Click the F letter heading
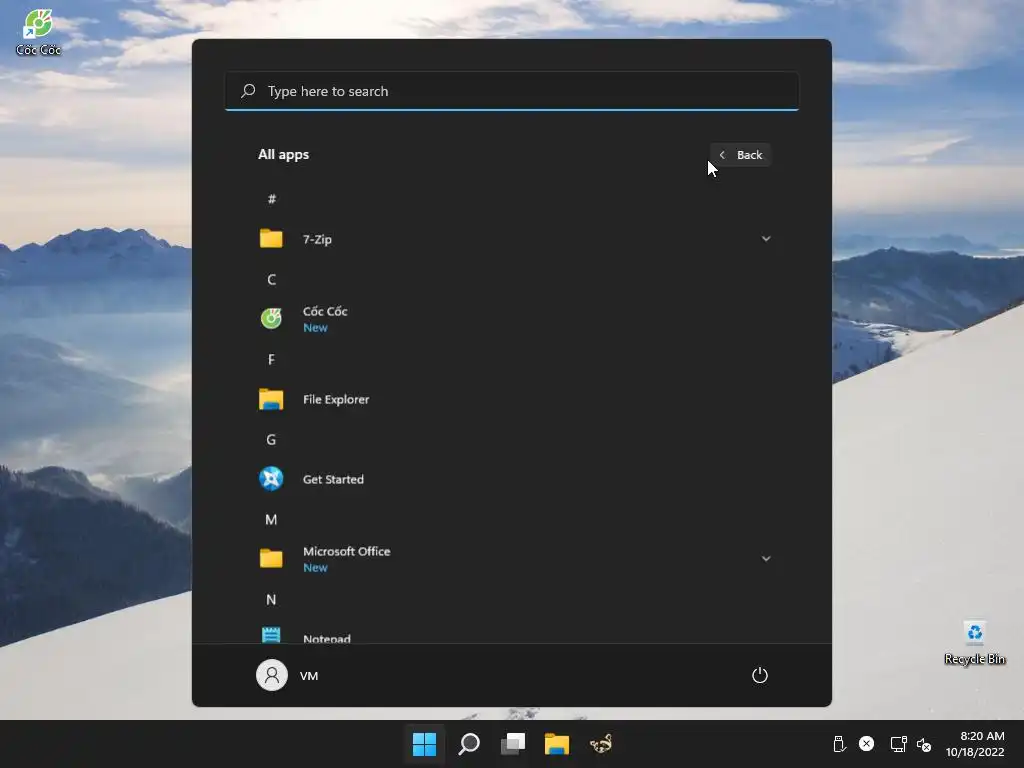 [272, 359]
